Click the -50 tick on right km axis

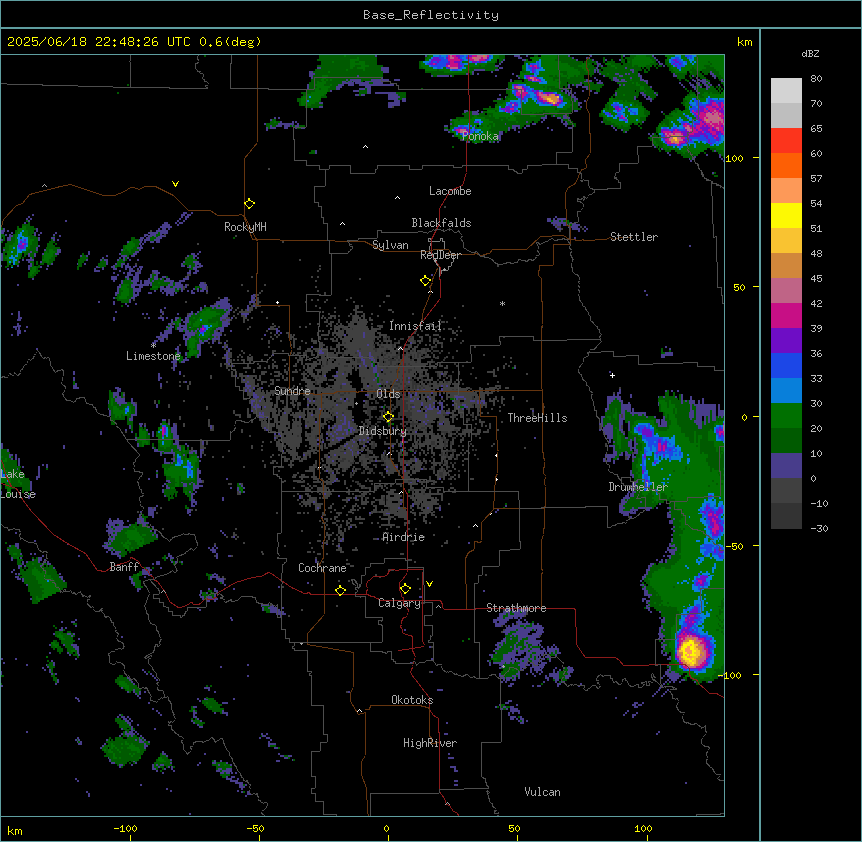(734, 546)
